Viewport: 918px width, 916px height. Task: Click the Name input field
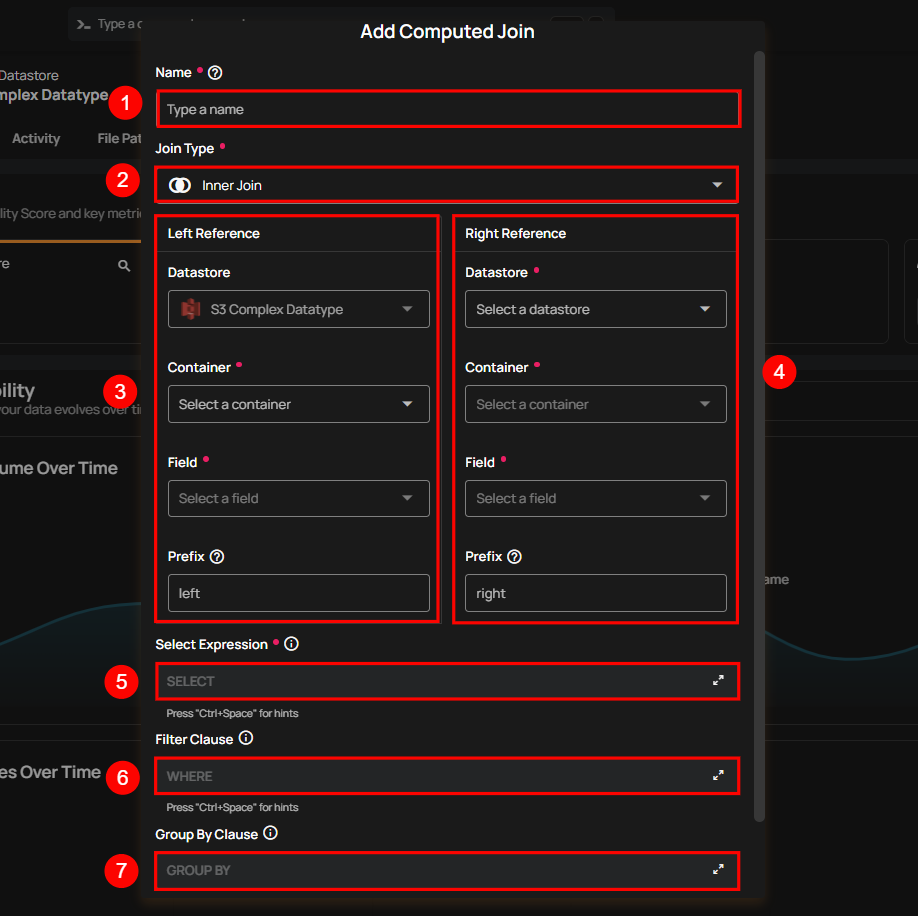[447, 109]
